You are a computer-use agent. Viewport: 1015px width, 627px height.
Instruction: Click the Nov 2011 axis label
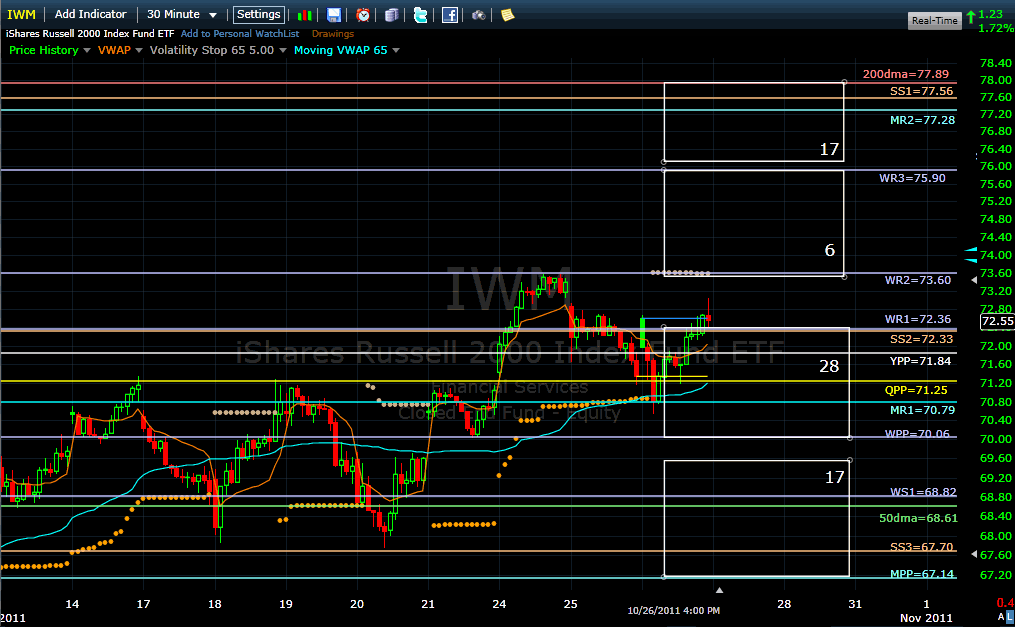tap(926, 618)
